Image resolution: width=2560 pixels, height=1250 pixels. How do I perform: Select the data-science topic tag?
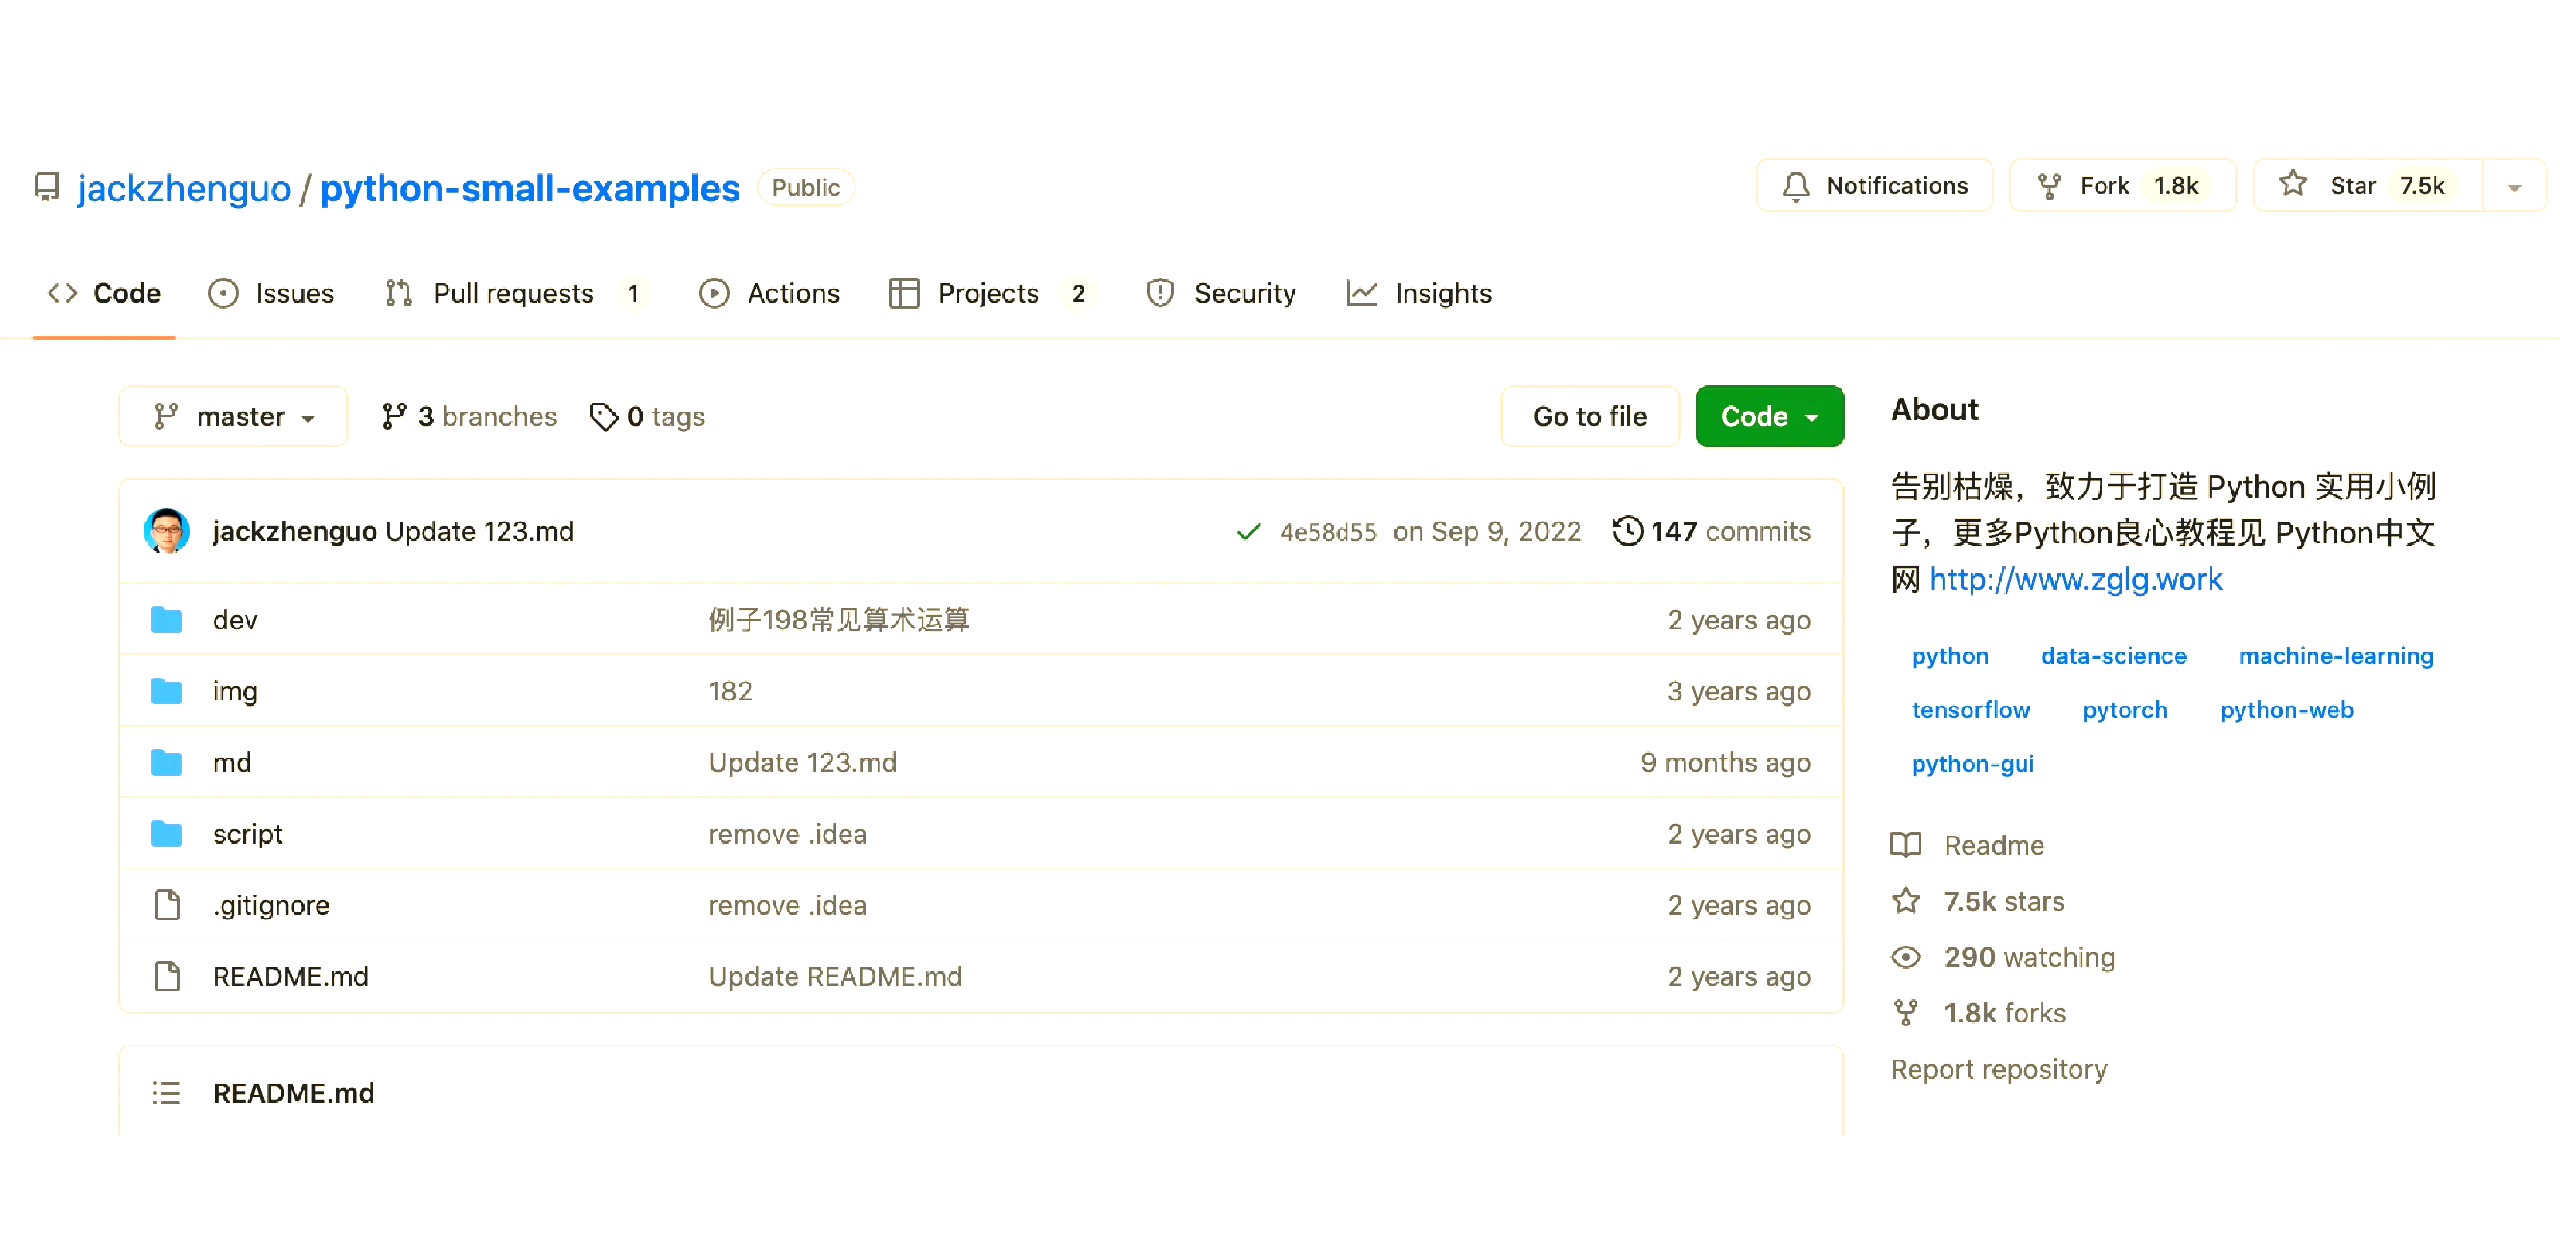tap(2114, 656)
